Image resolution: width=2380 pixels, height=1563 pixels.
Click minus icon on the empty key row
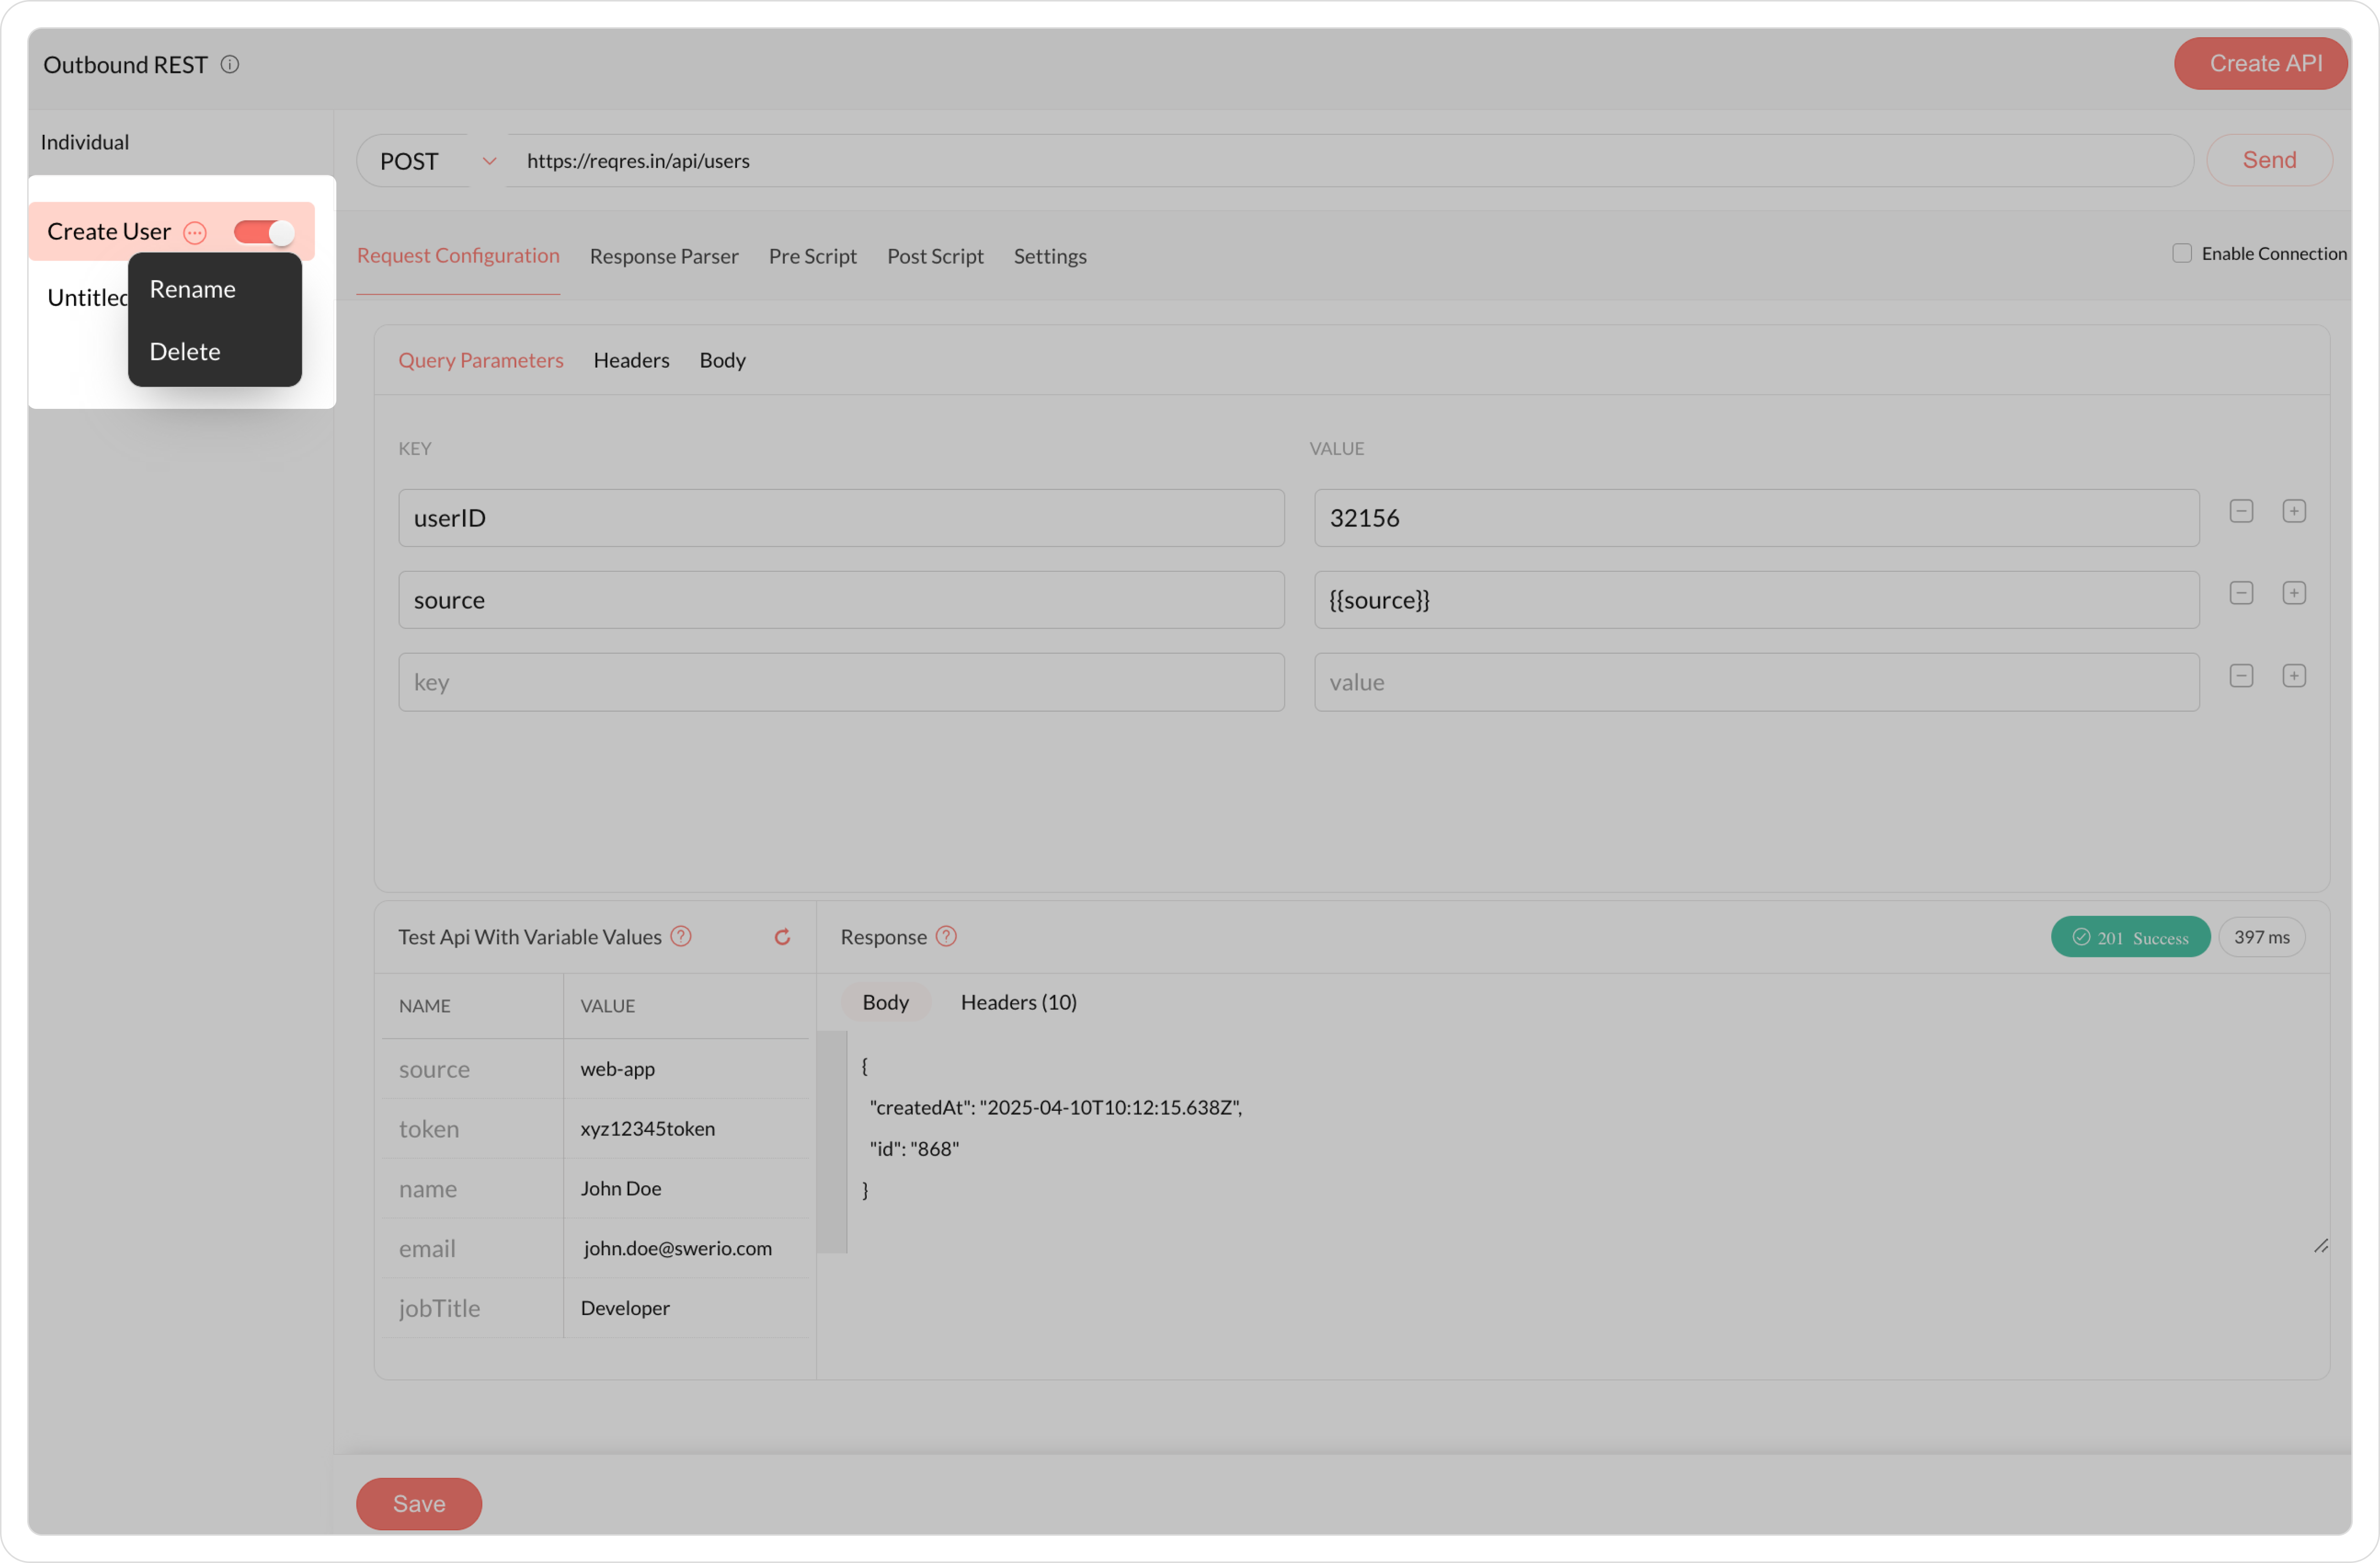(x=2241, y=676)
